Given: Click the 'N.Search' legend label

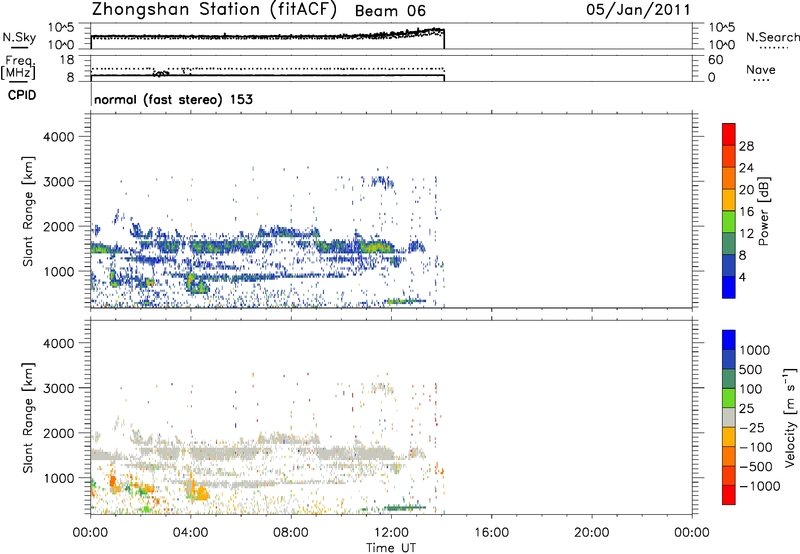Looking at the screenshot, I should [772, 37].
